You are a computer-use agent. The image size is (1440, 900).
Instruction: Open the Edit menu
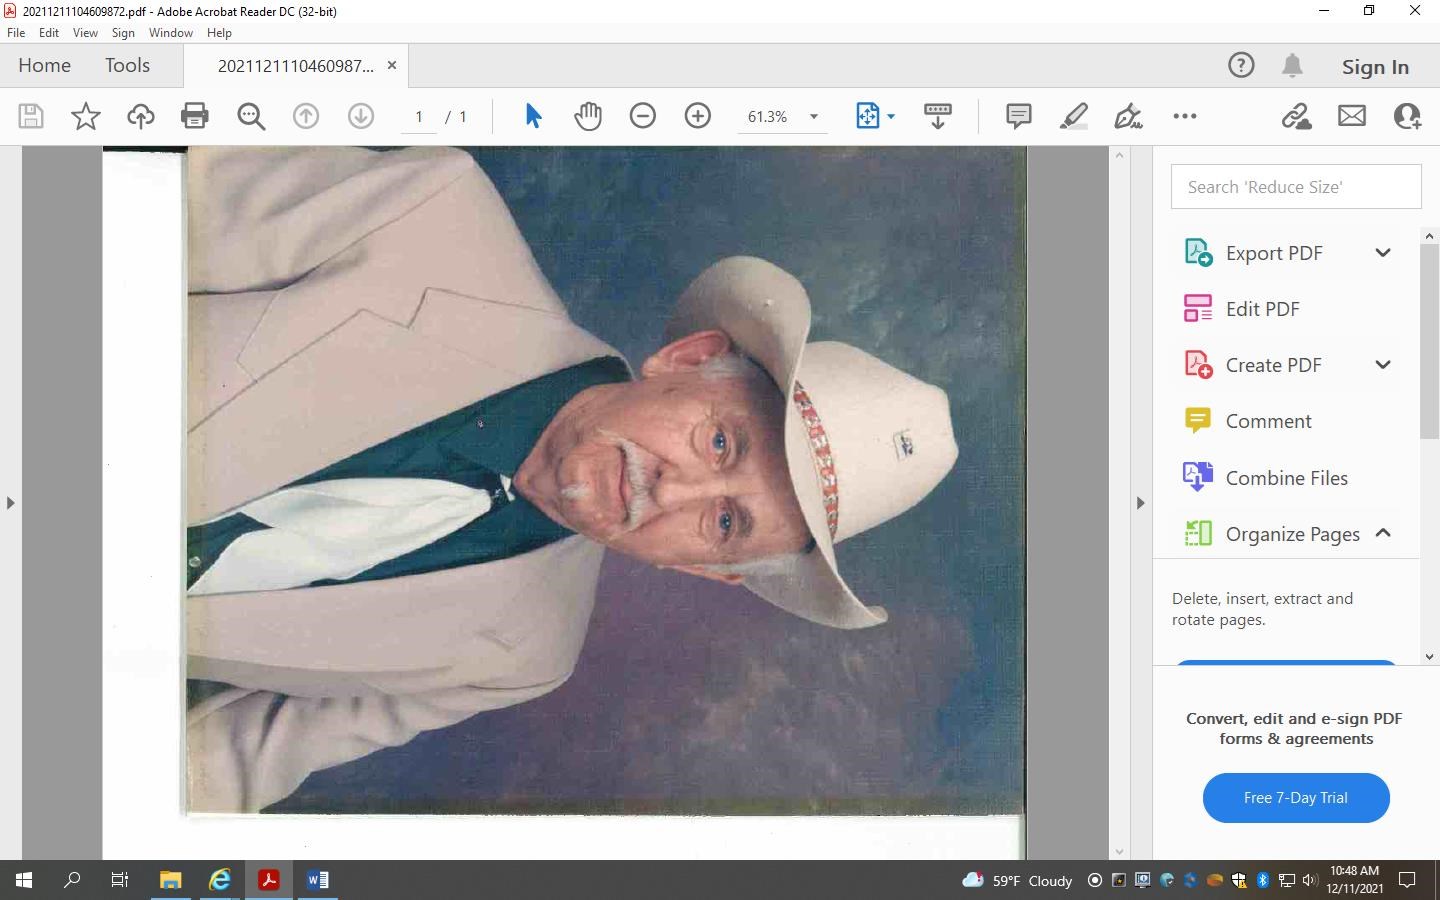(x=48, y=32)
